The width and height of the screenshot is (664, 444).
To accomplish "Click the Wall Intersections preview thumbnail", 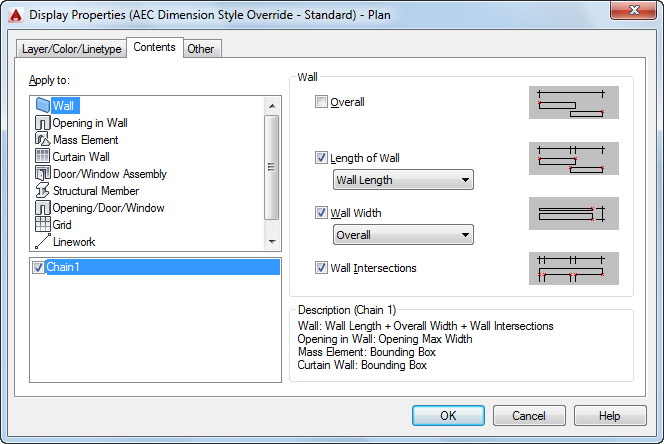I will [573, 268].
